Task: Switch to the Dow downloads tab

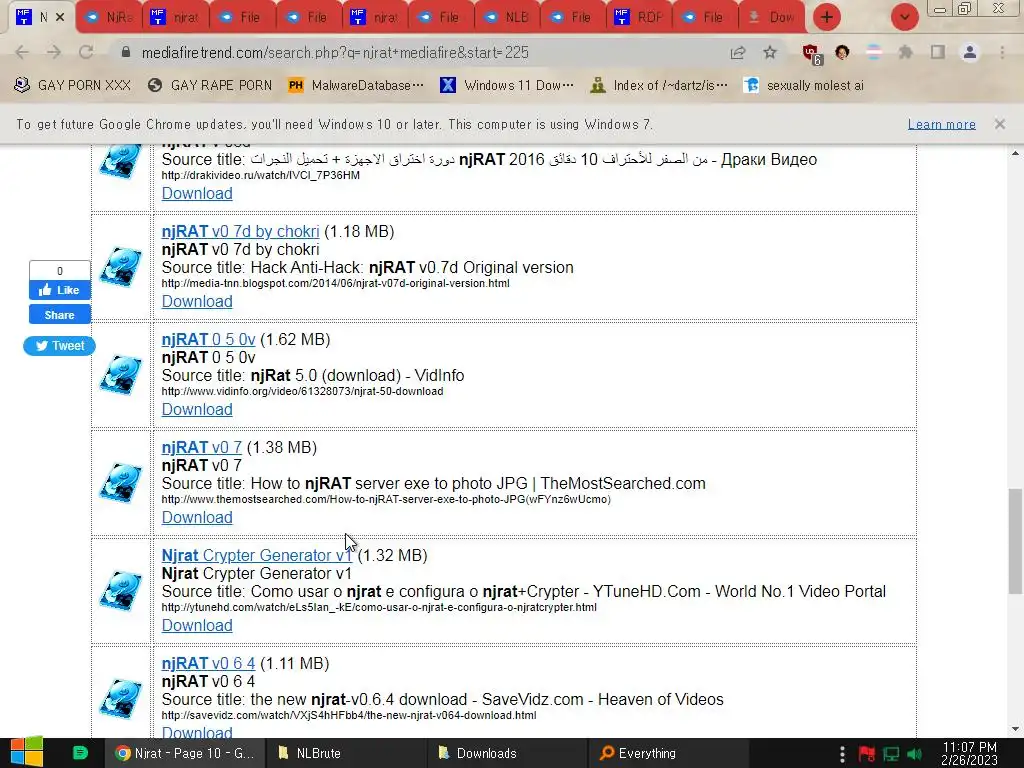Action: pos(771,17)
